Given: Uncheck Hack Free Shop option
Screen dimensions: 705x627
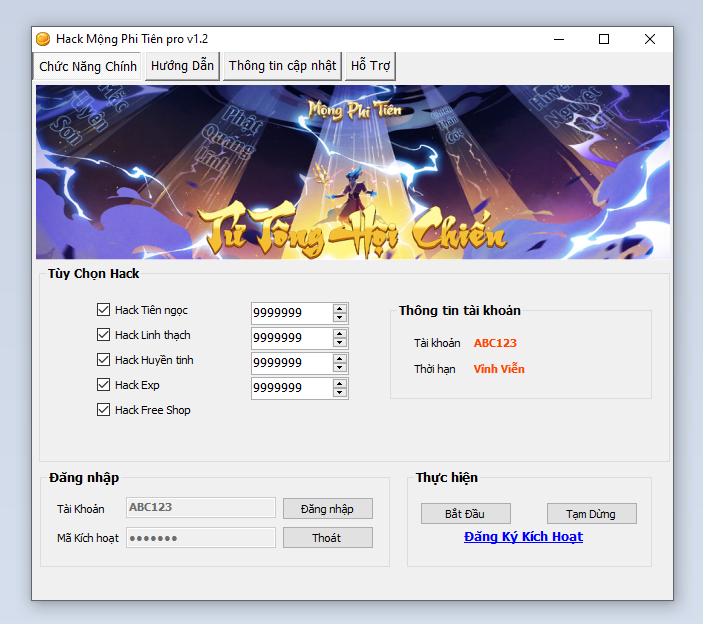Looking at the screenshot, I should [x=104, y=410].
